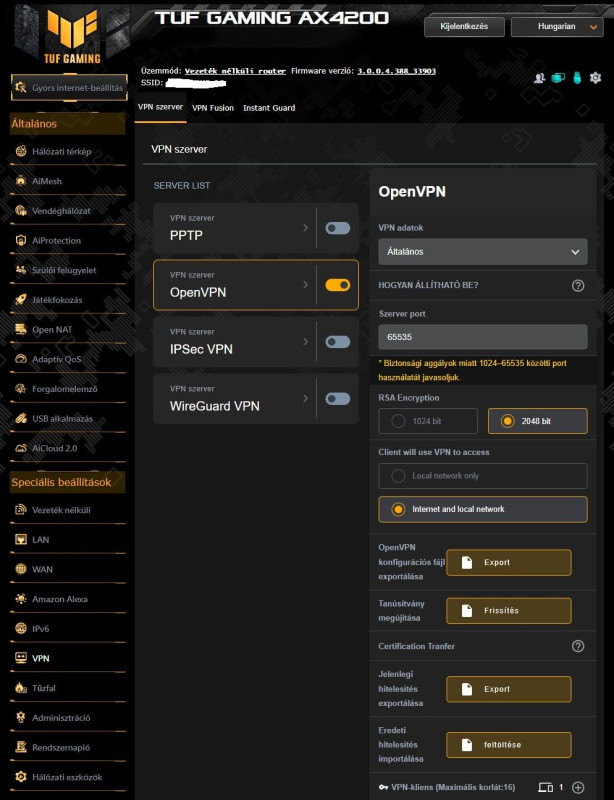The width and height of the screenshot is (614, 800).
Task: Enable the IPSec VPN toggle
Action: pos(338,342)
